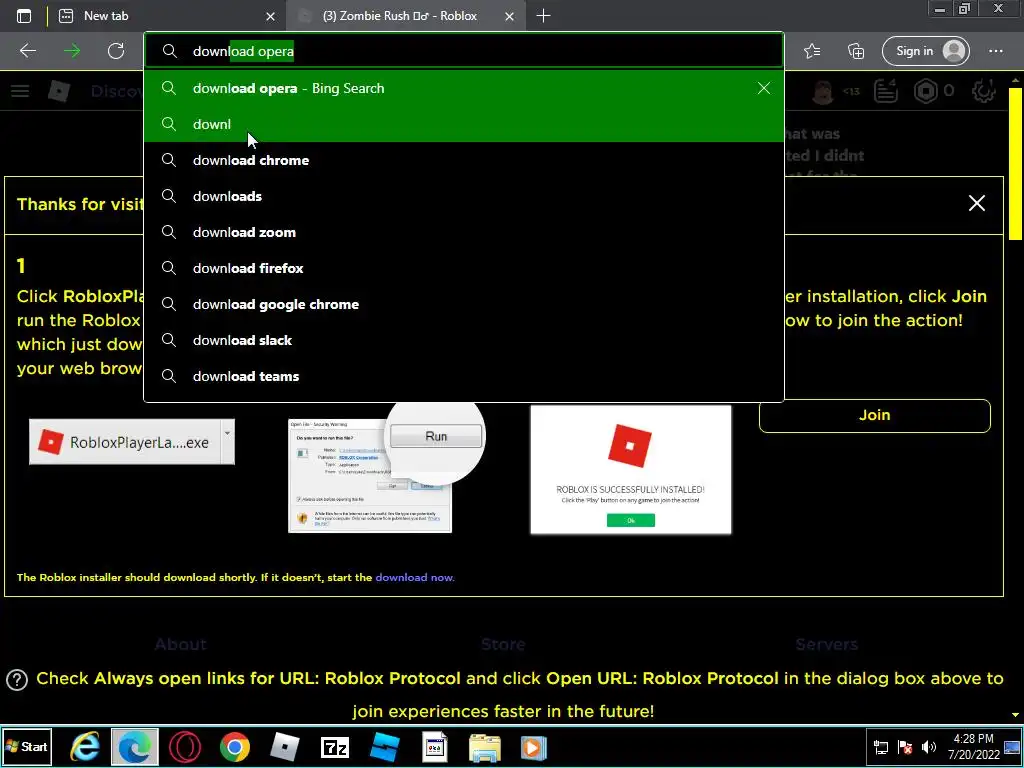The image size is (1024, 768).
Task: Open File Explorer folder taskbar icon
Action: (485, 747)
